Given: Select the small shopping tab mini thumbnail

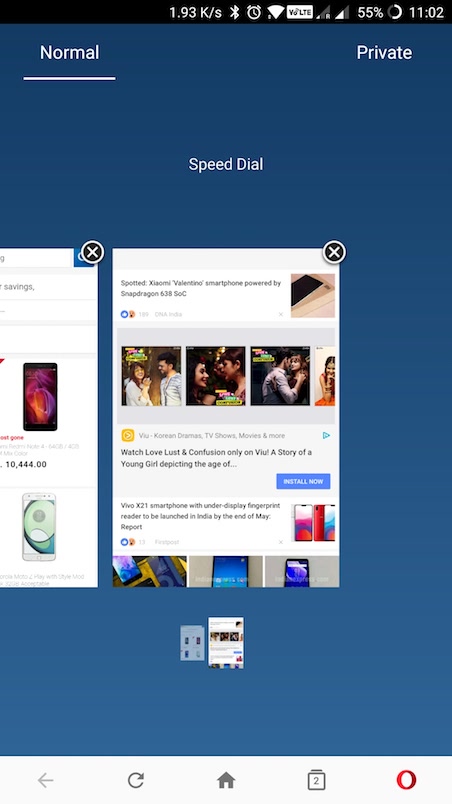Looking at the screenshot, I should coord(192,643).
